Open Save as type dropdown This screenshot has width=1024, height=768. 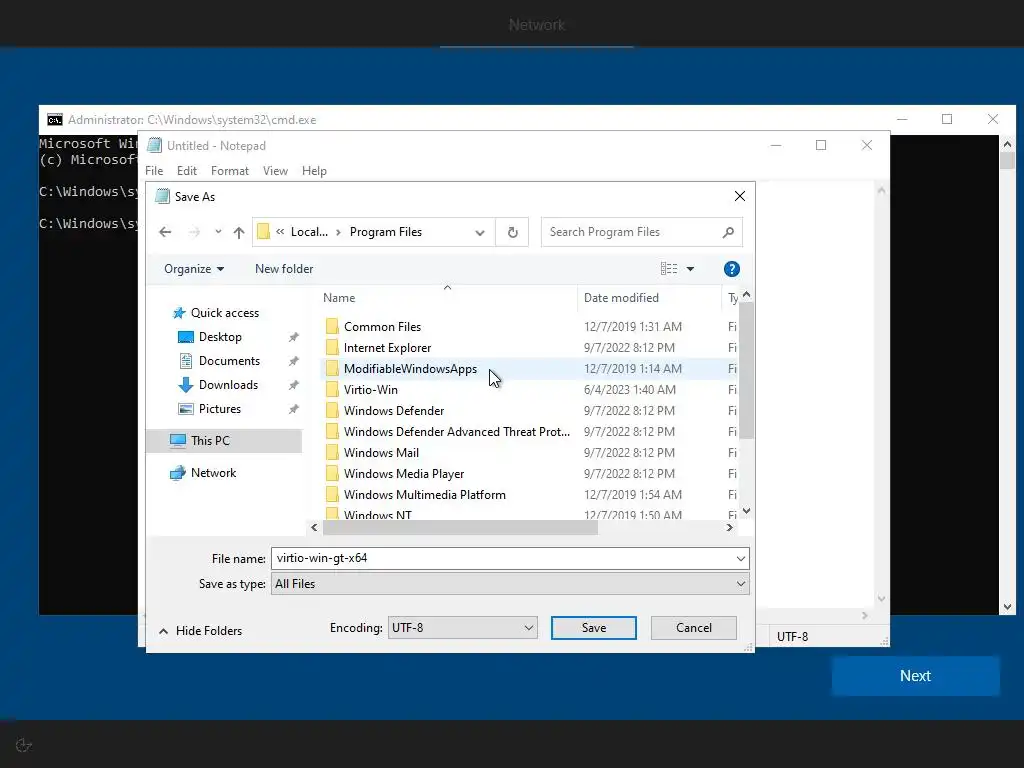click(741, 584)
